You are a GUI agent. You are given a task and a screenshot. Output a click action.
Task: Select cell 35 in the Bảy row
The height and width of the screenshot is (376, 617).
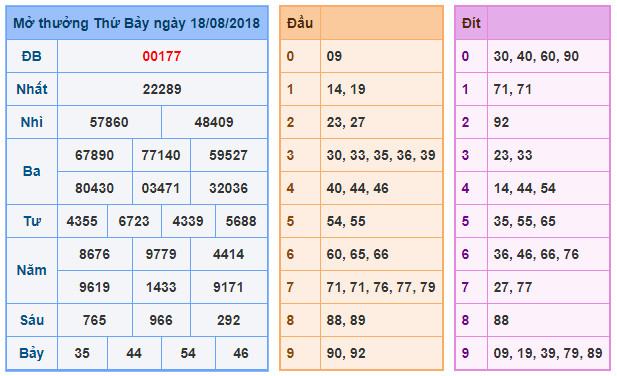[x=82, y=354]
